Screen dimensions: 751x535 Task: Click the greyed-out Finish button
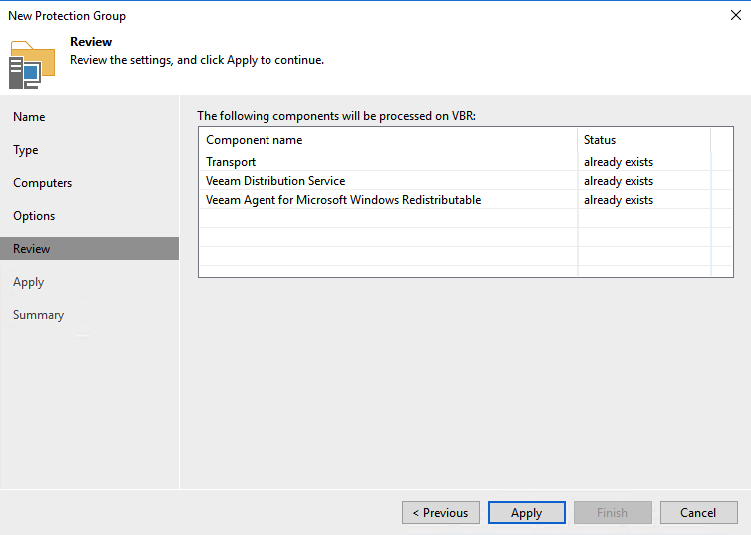612,513
